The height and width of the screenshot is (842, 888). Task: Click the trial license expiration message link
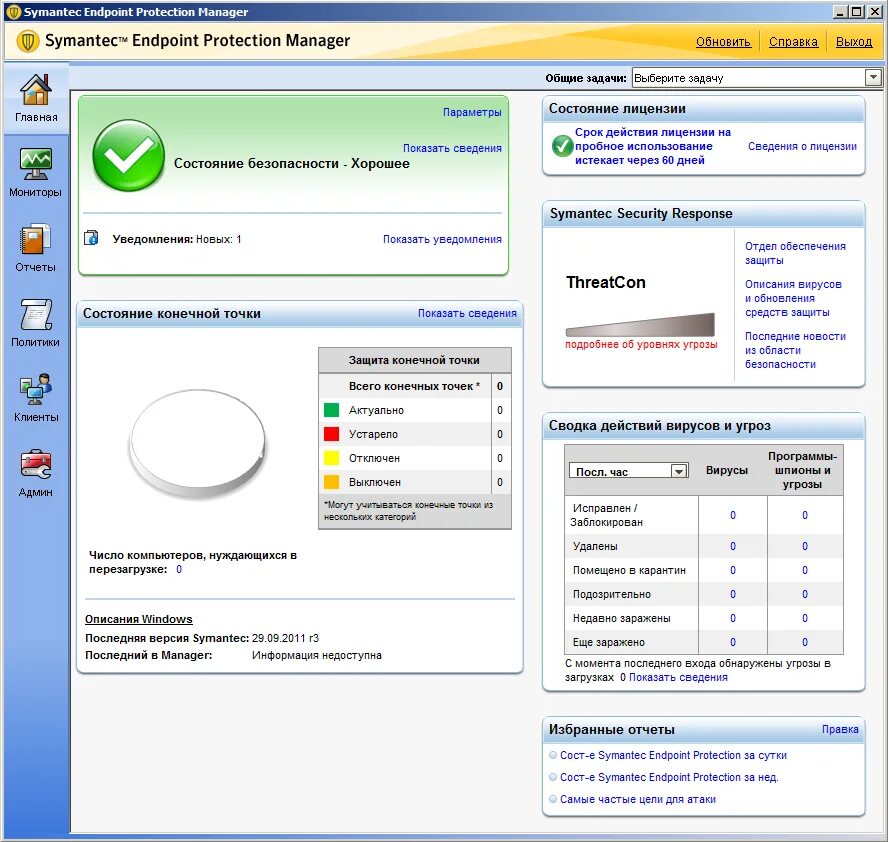pos(652,146)
